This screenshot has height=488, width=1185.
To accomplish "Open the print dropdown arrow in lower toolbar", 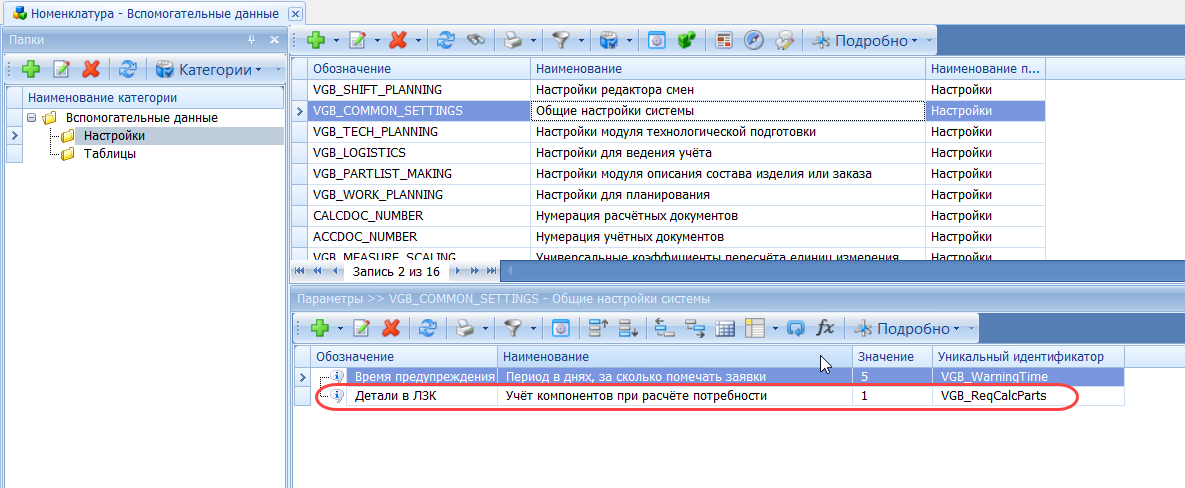I will 484,328.
